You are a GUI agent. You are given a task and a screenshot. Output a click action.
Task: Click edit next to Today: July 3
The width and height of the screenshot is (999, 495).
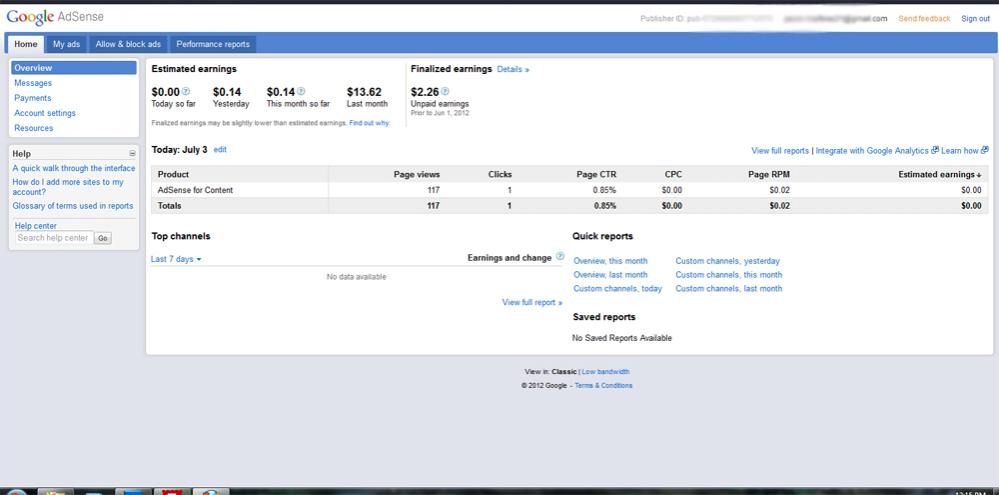(220, 150)
